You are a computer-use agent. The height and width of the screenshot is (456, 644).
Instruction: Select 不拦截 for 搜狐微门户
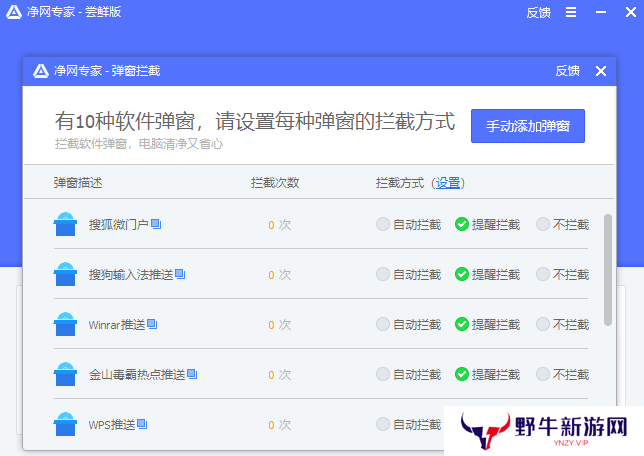[563, 224]
